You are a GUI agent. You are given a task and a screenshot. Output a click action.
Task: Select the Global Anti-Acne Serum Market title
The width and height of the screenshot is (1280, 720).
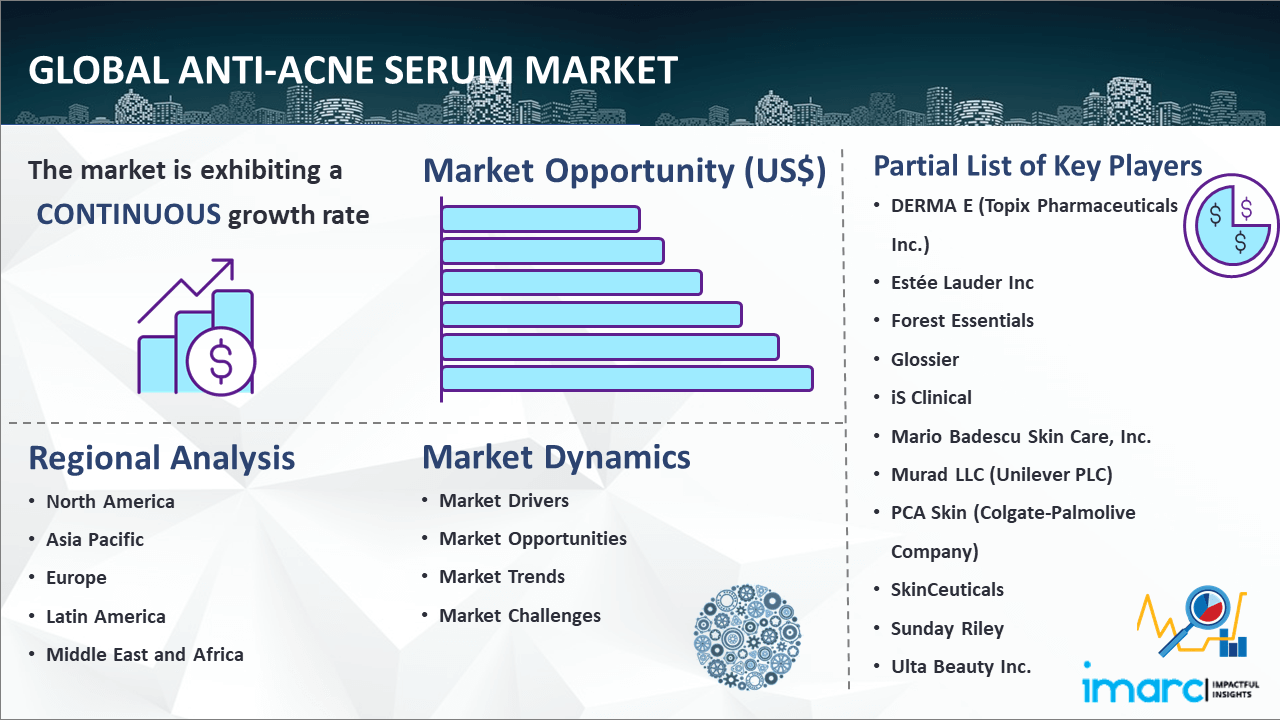353,70
